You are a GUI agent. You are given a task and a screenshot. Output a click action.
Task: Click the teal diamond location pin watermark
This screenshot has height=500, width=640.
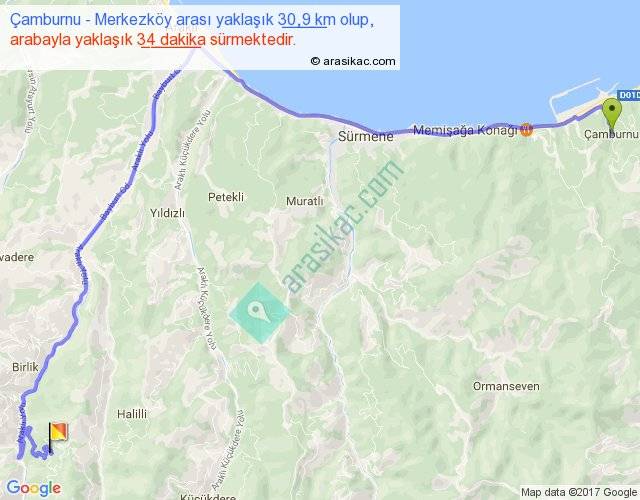(260, 313)
